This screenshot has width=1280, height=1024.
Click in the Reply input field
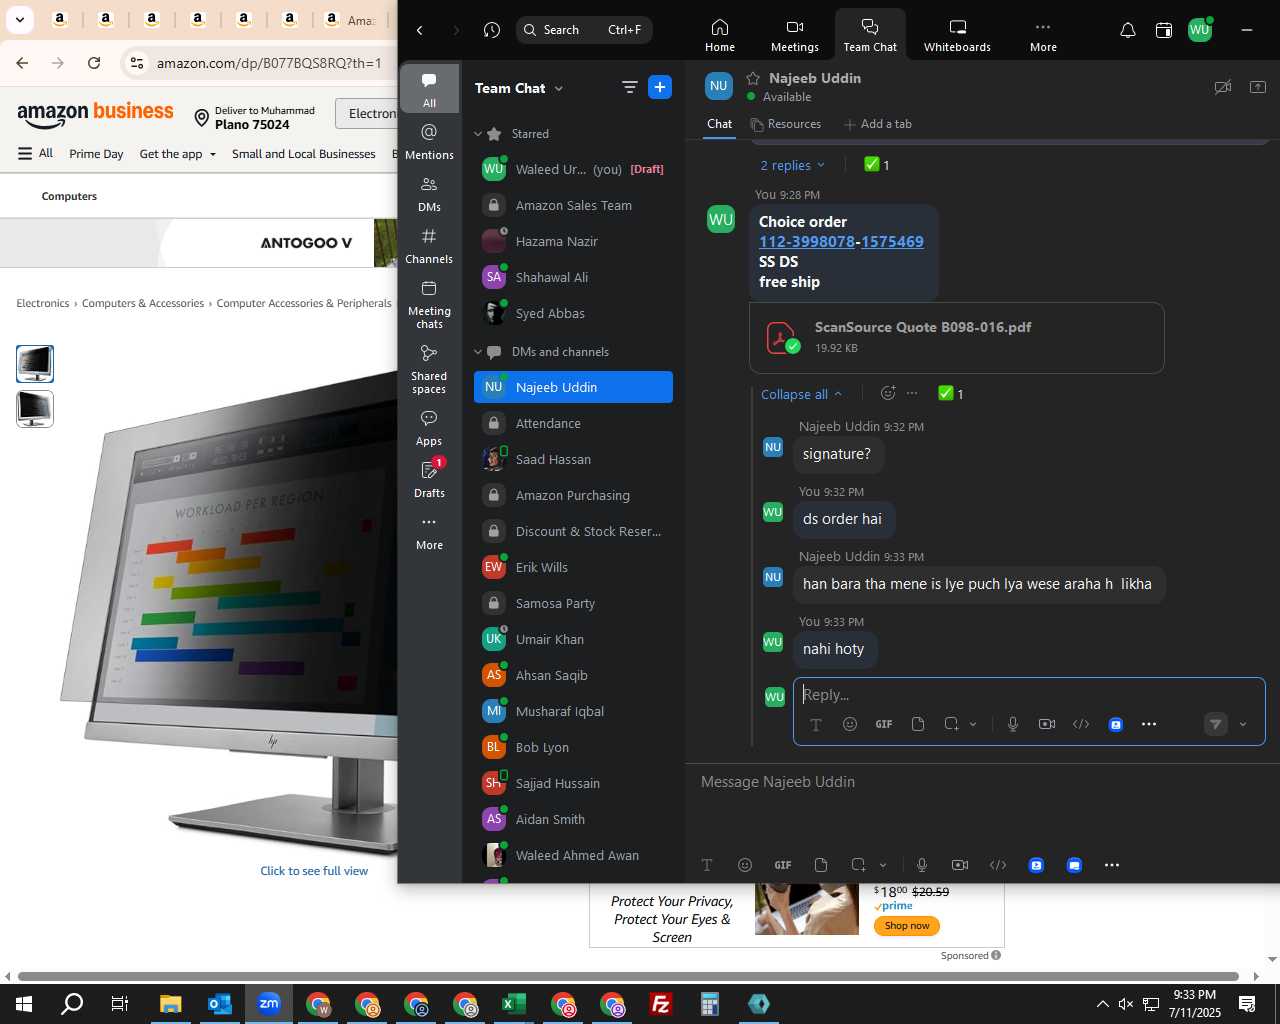click(1029, 695)
